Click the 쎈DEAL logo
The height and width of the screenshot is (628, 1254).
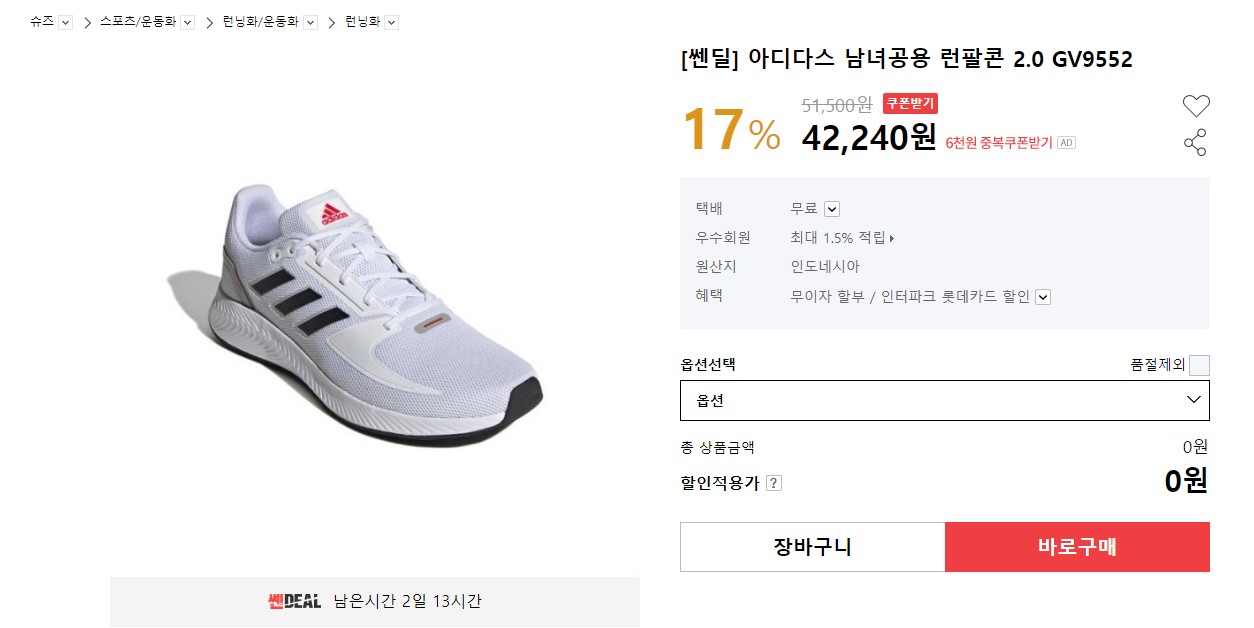(294, 601)
